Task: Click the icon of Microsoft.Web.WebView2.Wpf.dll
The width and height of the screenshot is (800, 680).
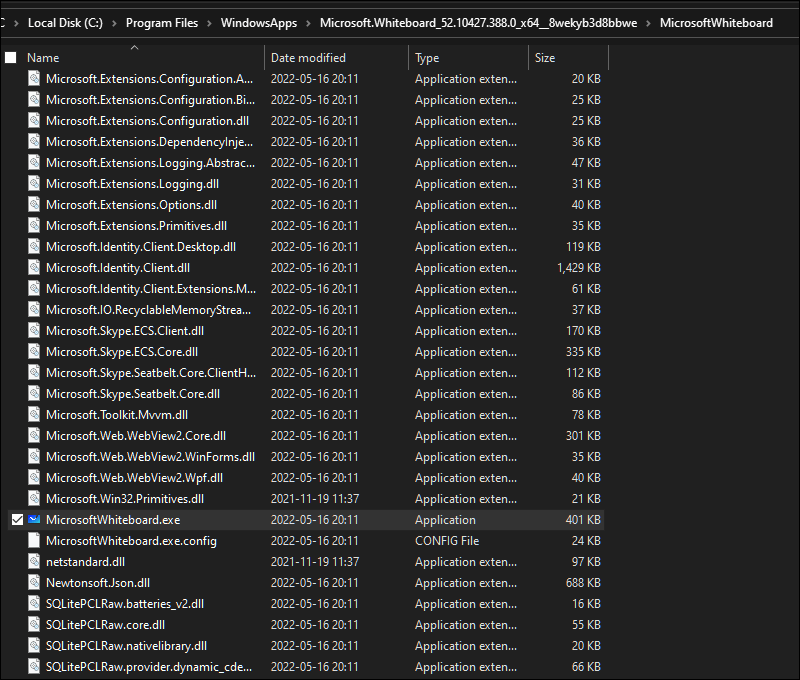Action: click(34, 478)
